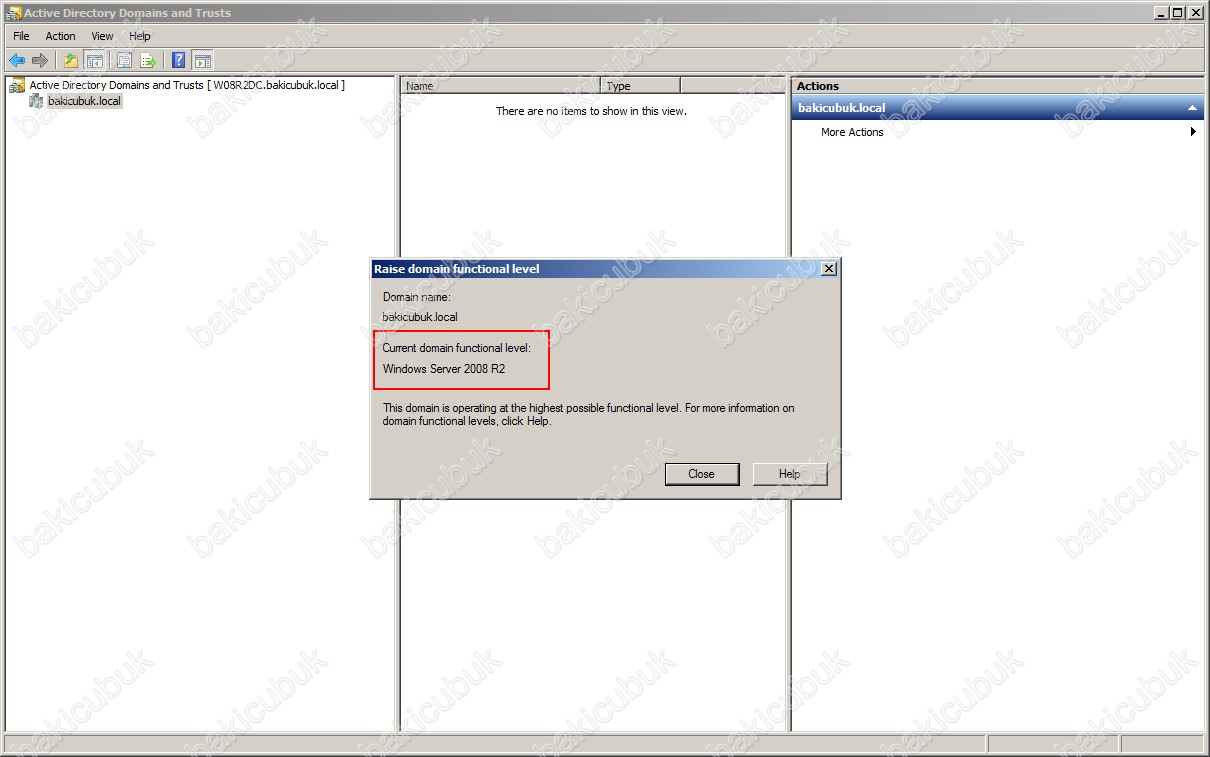1210x757 pixels.
Task: Expand the More Actions submenu arrow
Action: tap(1193, 132)
